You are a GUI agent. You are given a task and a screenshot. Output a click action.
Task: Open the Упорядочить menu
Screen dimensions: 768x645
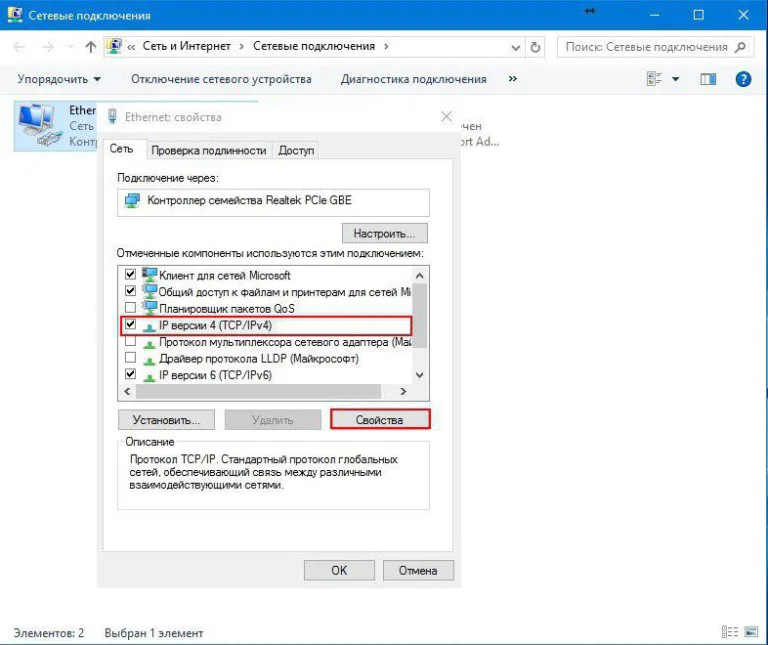click(59, 79)
